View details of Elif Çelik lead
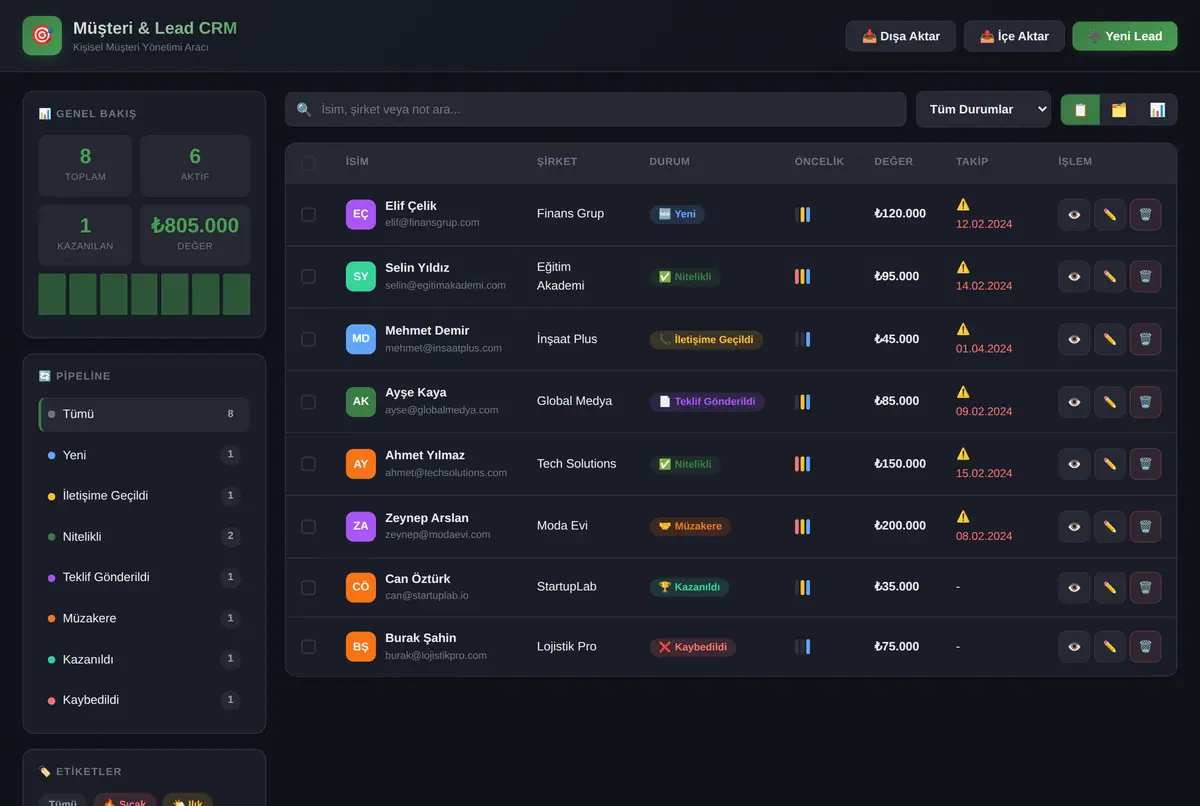1200x806 pixels. pyautogui.click(x=1074, y=214)
